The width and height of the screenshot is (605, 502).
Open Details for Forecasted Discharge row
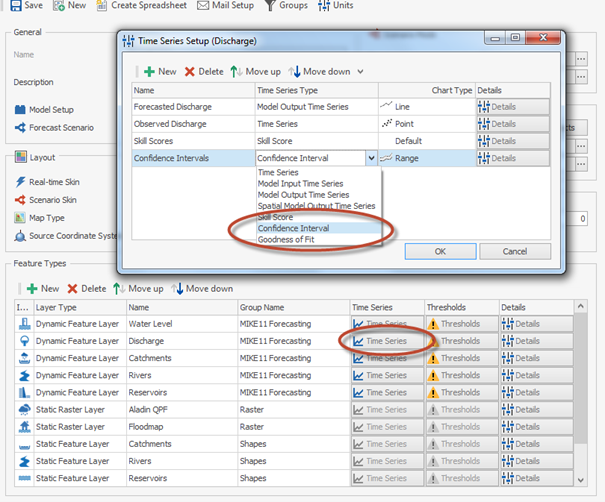tap(513, 107)
